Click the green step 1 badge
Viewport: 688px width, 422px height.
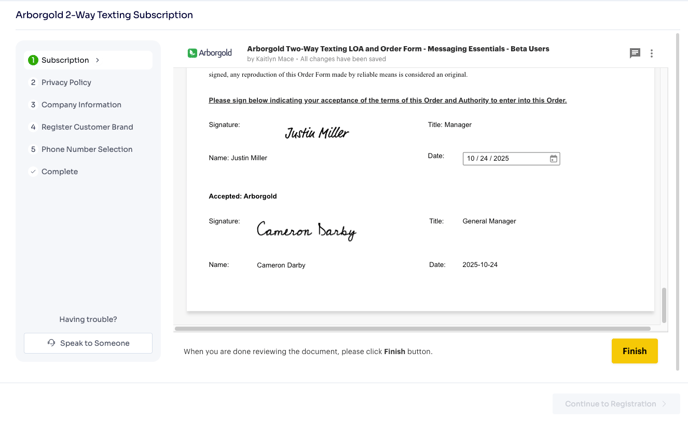click(x=33, y=60)
